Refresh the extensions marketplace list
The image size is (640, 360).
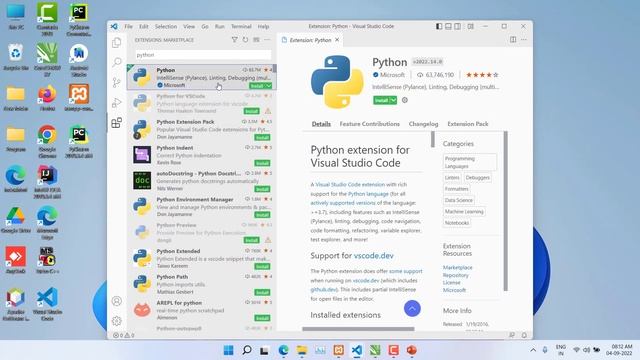(x=245, y=40)
